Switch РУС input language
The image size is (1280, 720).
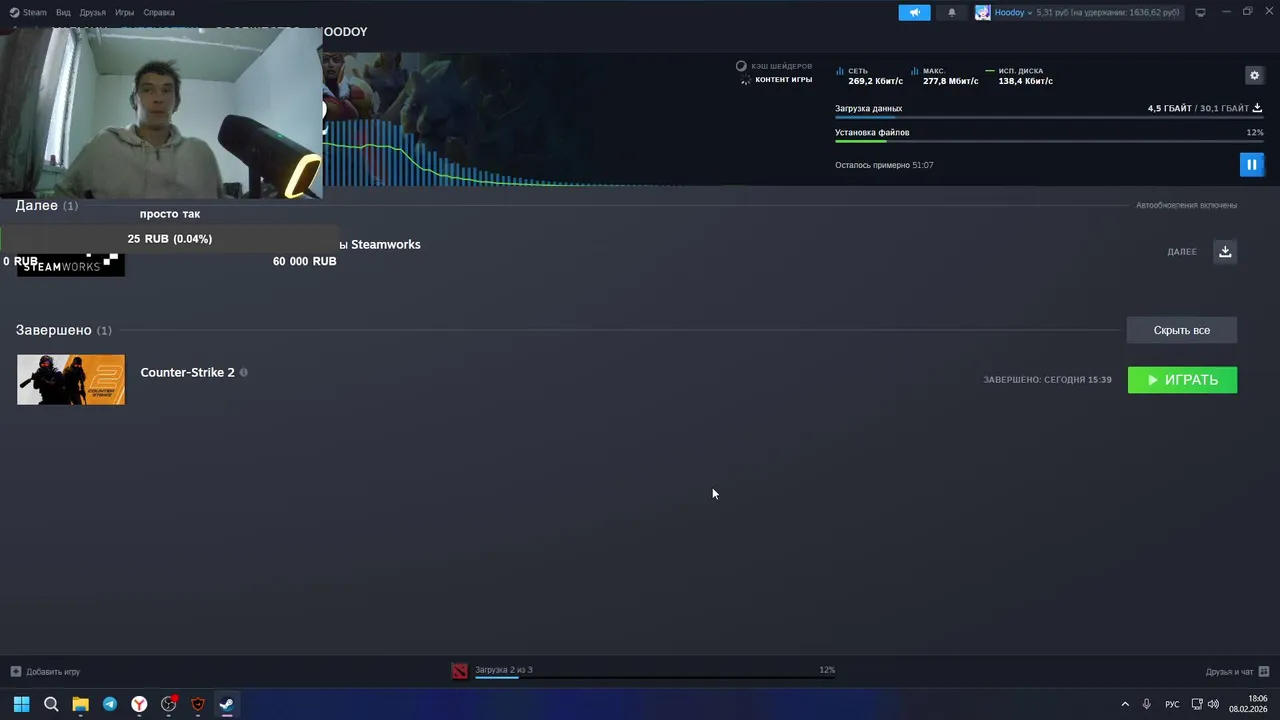click(1172, 704)
